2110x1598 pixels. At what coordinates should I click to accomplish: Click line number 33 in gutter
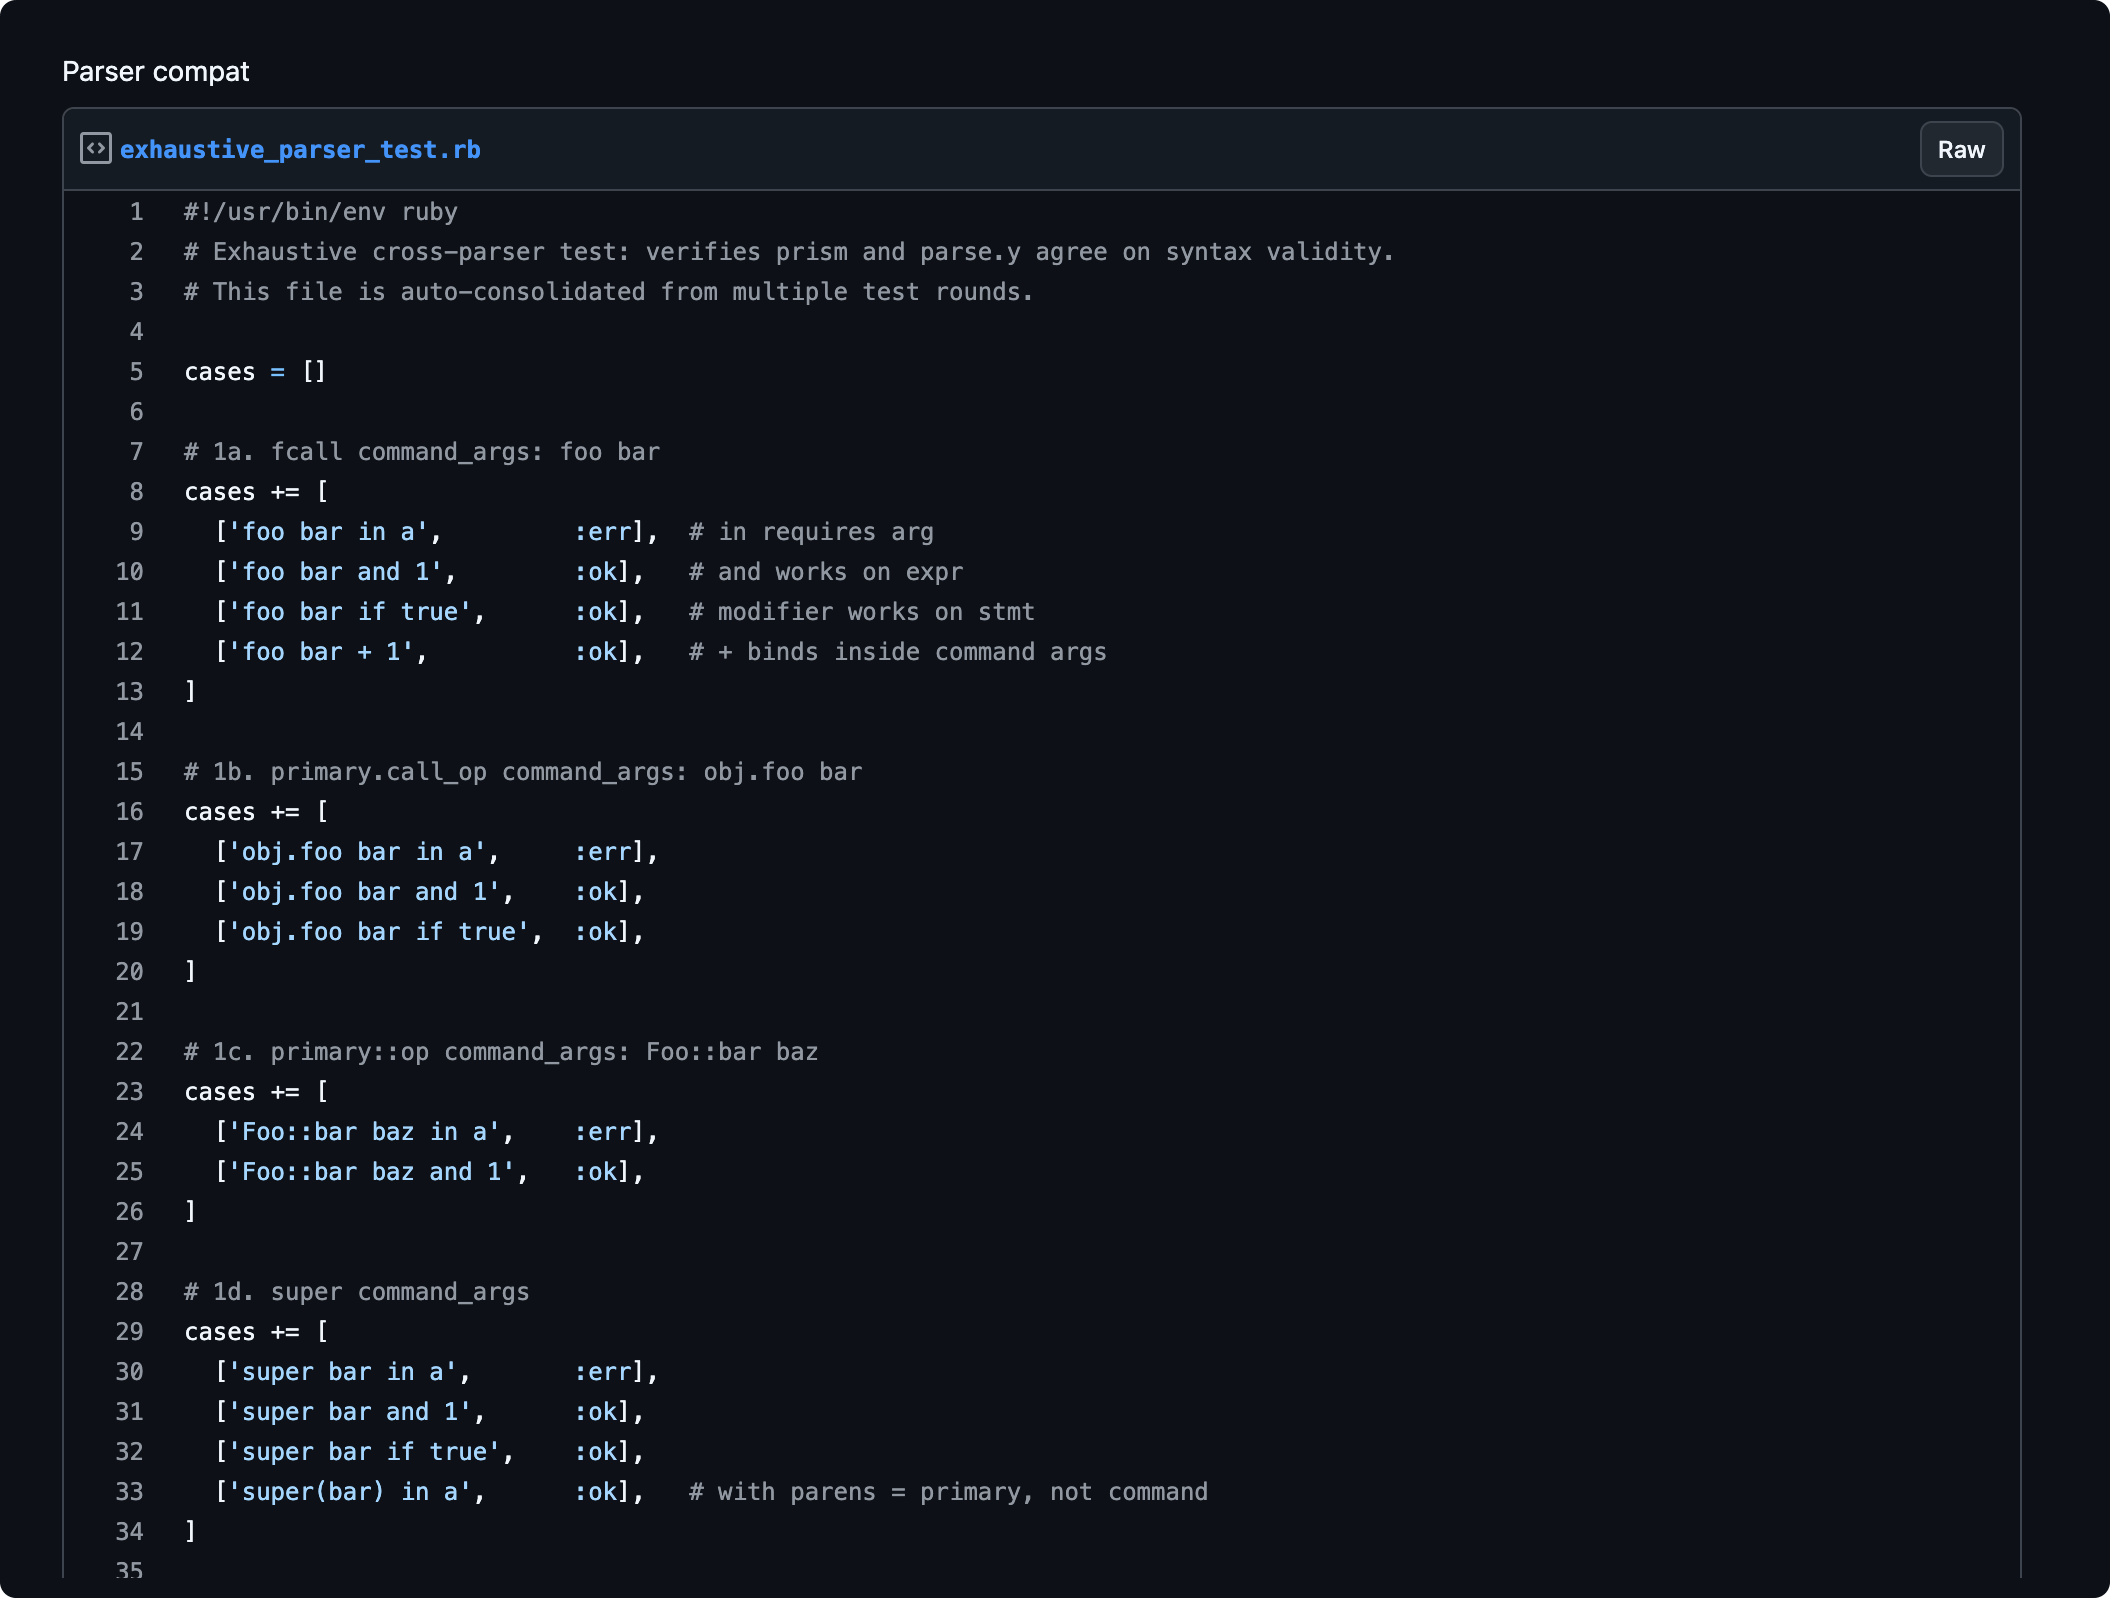(x=130, y=1492)
